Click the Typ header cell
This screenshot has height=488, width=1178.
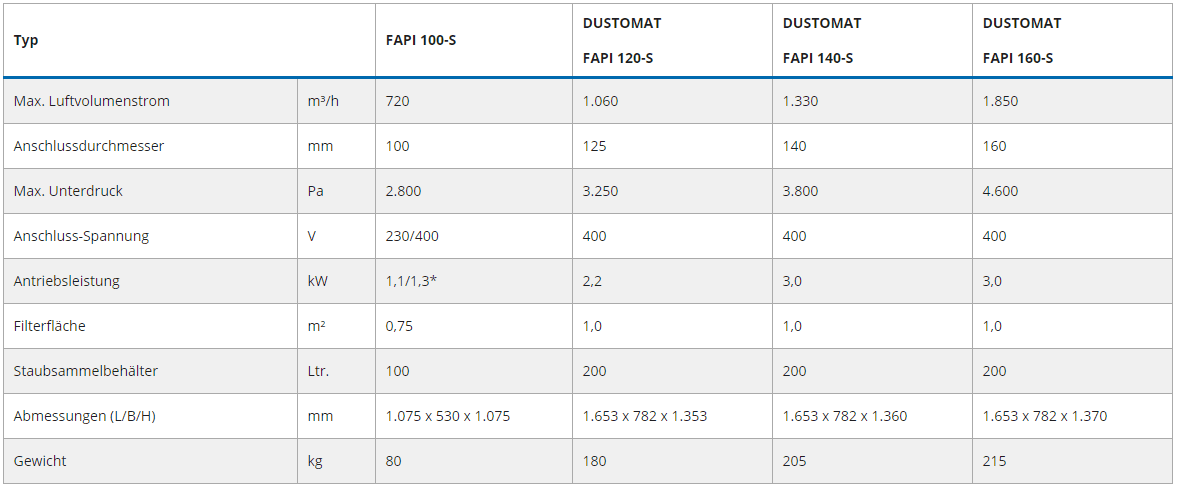pos(26,40)
